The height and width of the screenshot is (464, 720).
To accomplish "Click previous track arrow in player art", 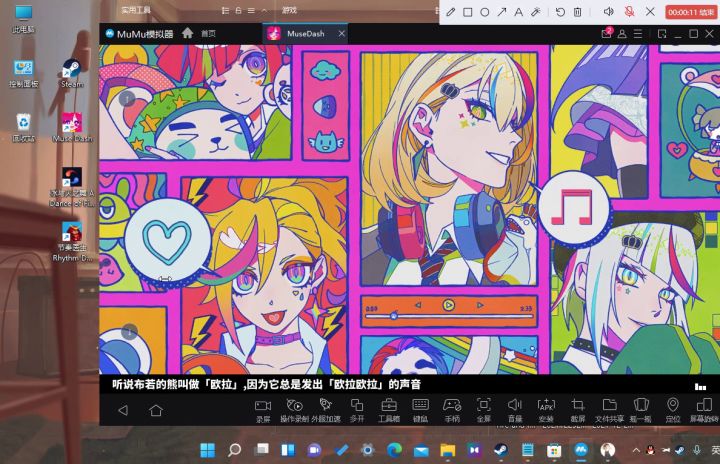I will coord(418,305).
